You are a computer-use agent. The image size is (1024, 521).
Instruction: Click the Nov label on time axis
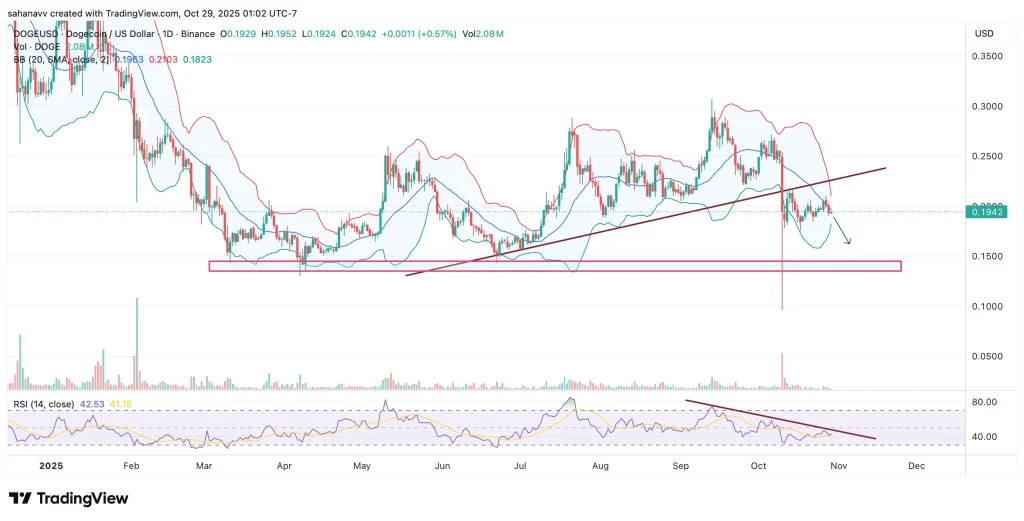[836, 465]
